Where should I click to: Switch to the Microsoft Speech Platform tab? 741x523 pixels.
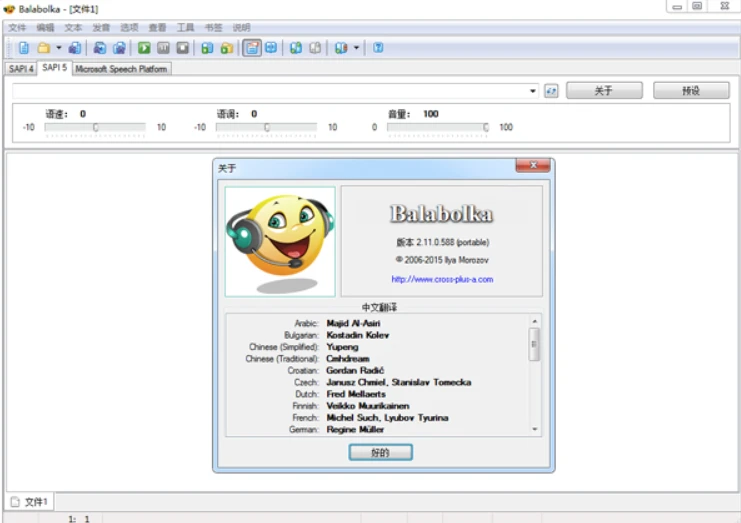(121, 69)
